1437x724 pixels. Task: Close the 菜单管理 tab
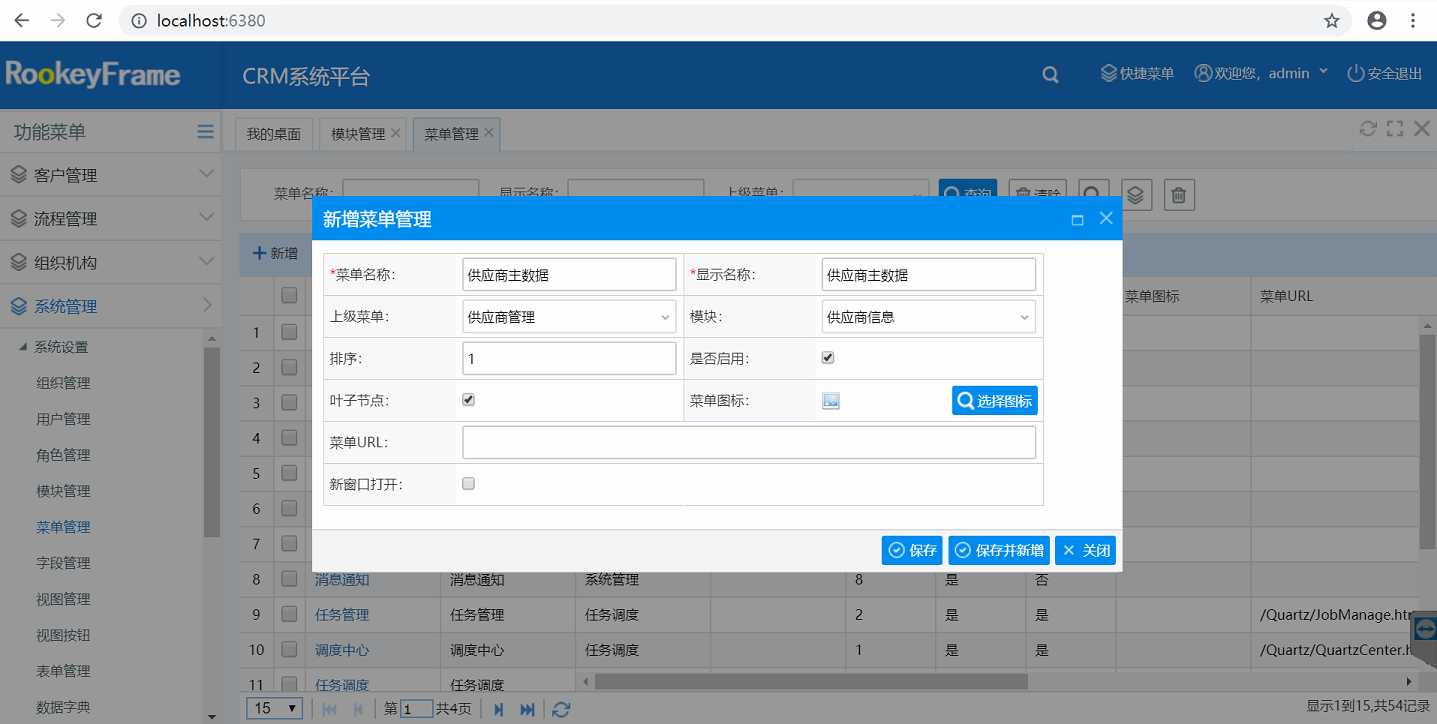pos(489,133)
